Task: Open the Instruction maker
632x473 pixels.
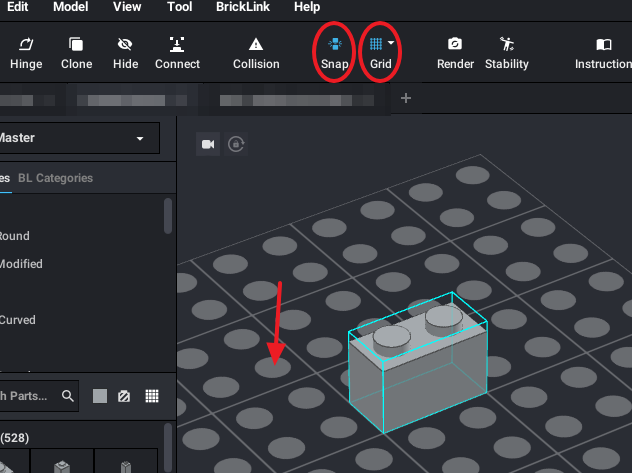Action: pos(603,53)
